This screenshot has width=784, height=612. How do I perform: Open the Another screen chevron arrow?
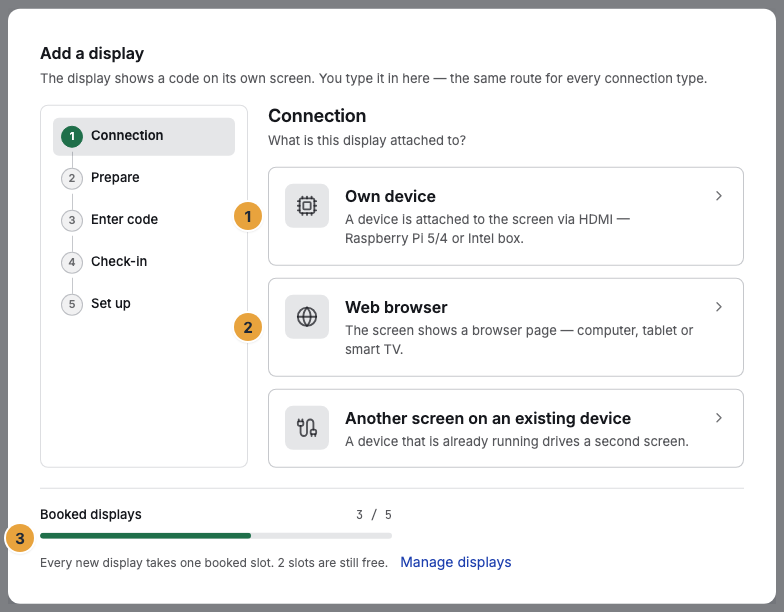[718, 418]
